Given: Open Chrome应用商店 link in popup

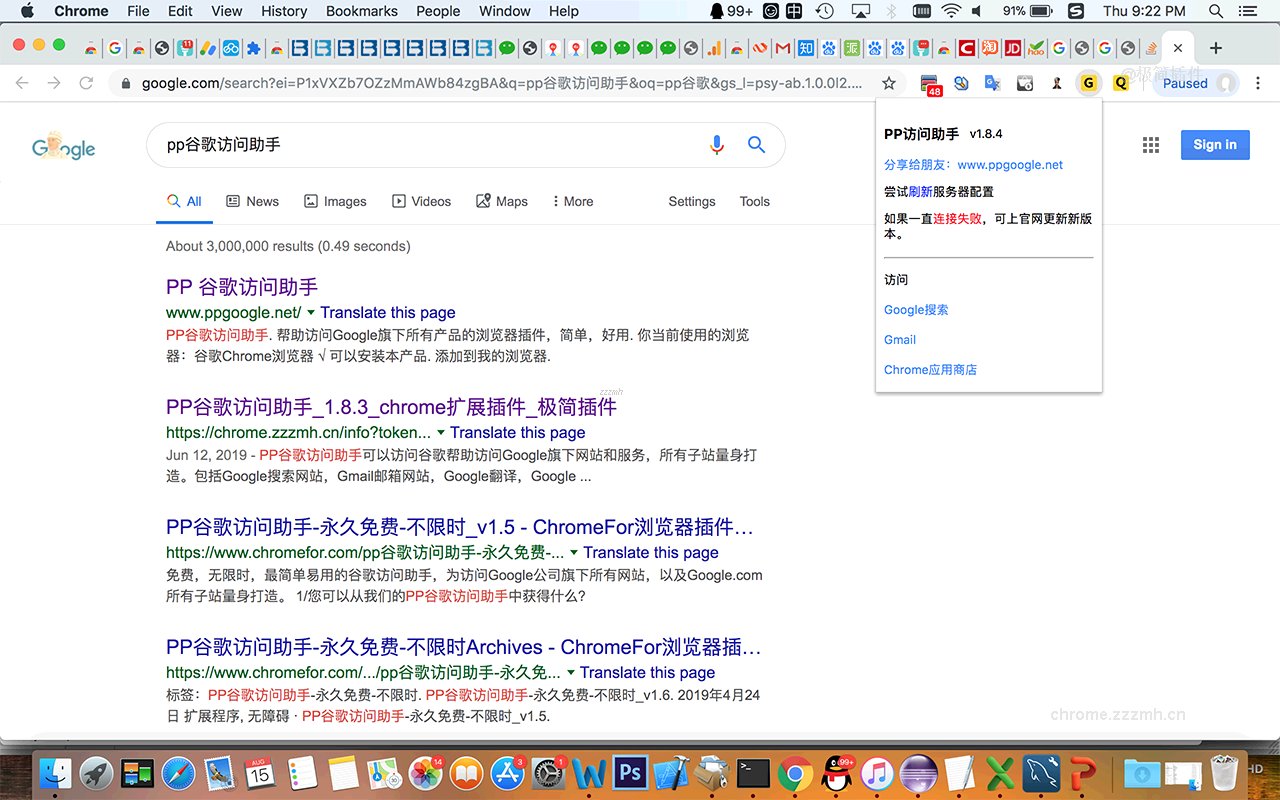Looking at the screenshot, I should click(x=930, y=370).
